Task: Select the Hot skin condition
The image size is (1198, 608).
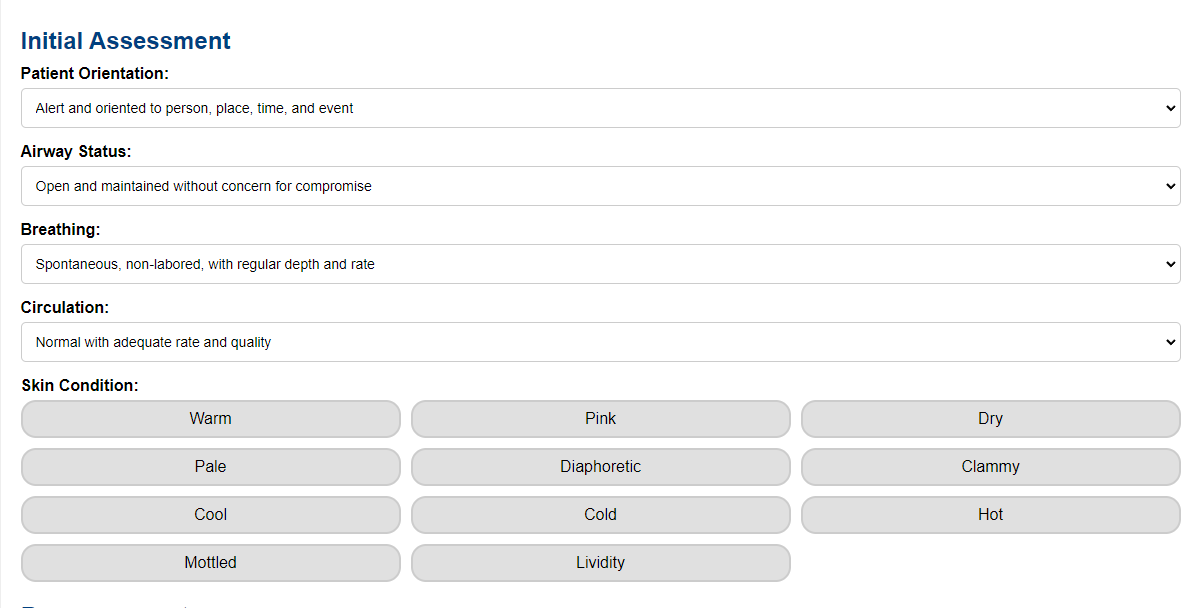Action: click(x=990, y=514)
